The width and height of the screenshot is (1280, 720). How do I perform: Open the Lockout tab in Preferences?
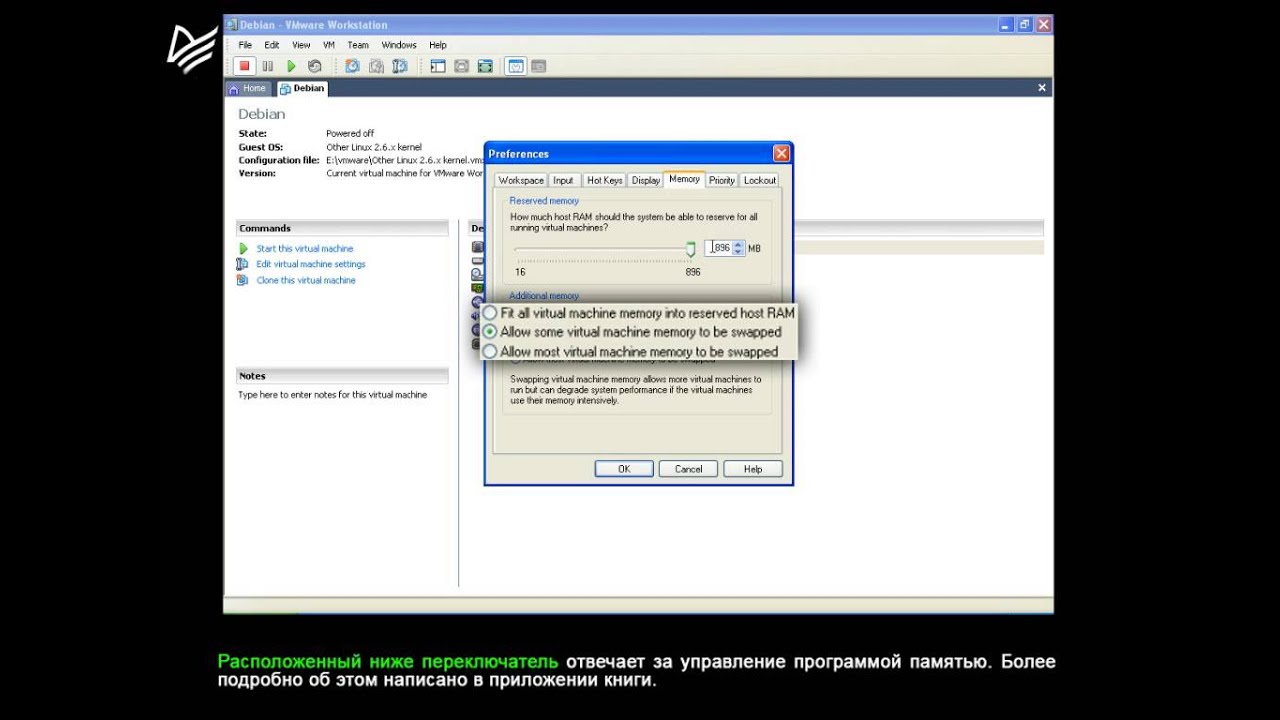tap(760, 180)
